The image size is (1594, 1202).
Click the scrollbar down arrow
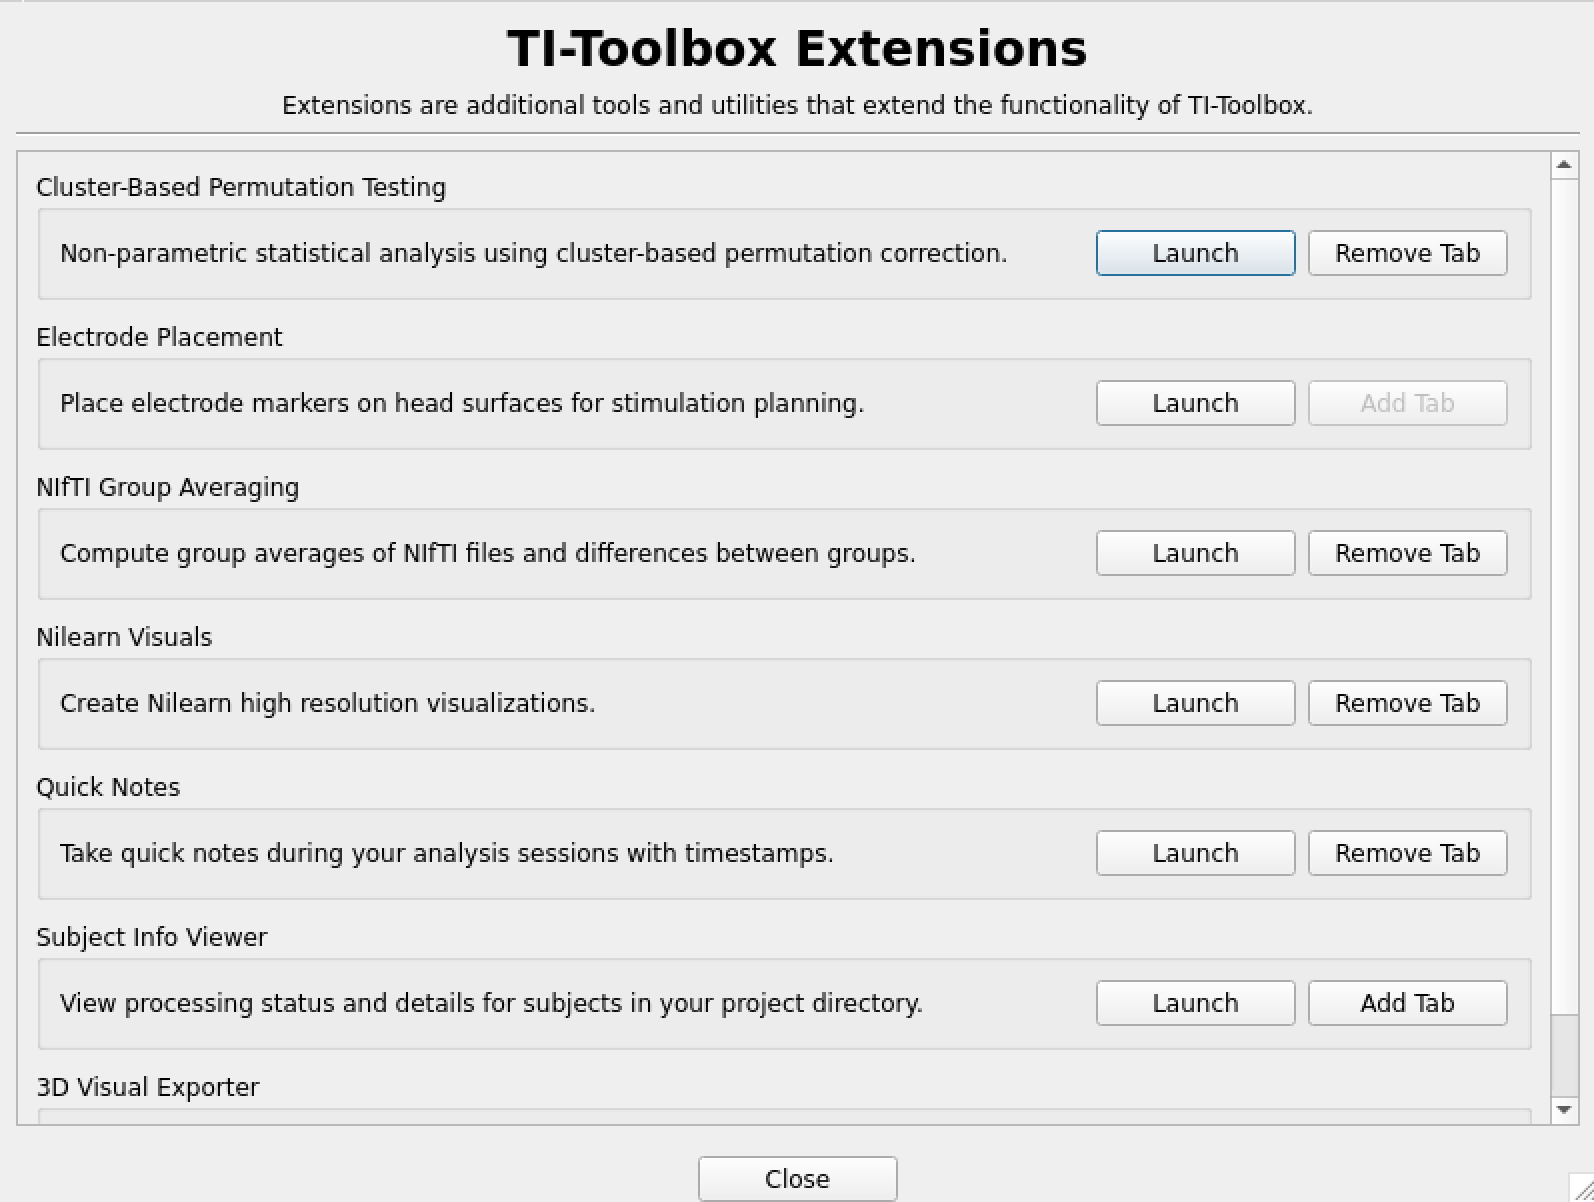(x=1563, y=1108)
